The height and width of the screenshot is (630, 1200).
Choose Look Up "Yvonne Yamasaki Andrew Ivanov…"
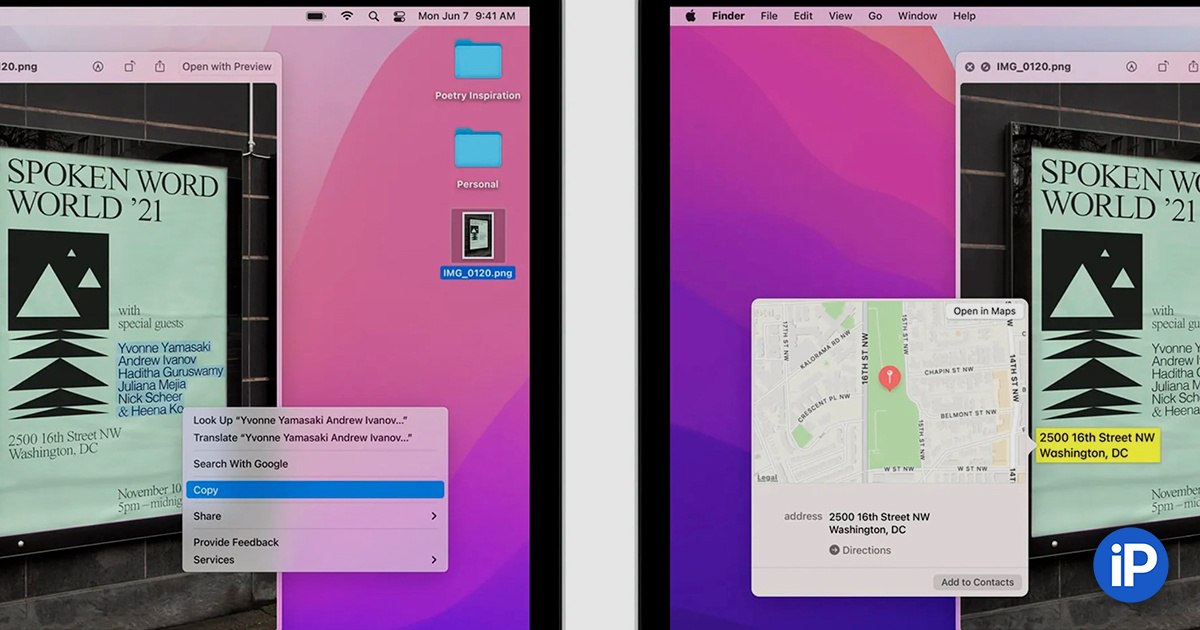pyautogui.click(x=313, y=421)
